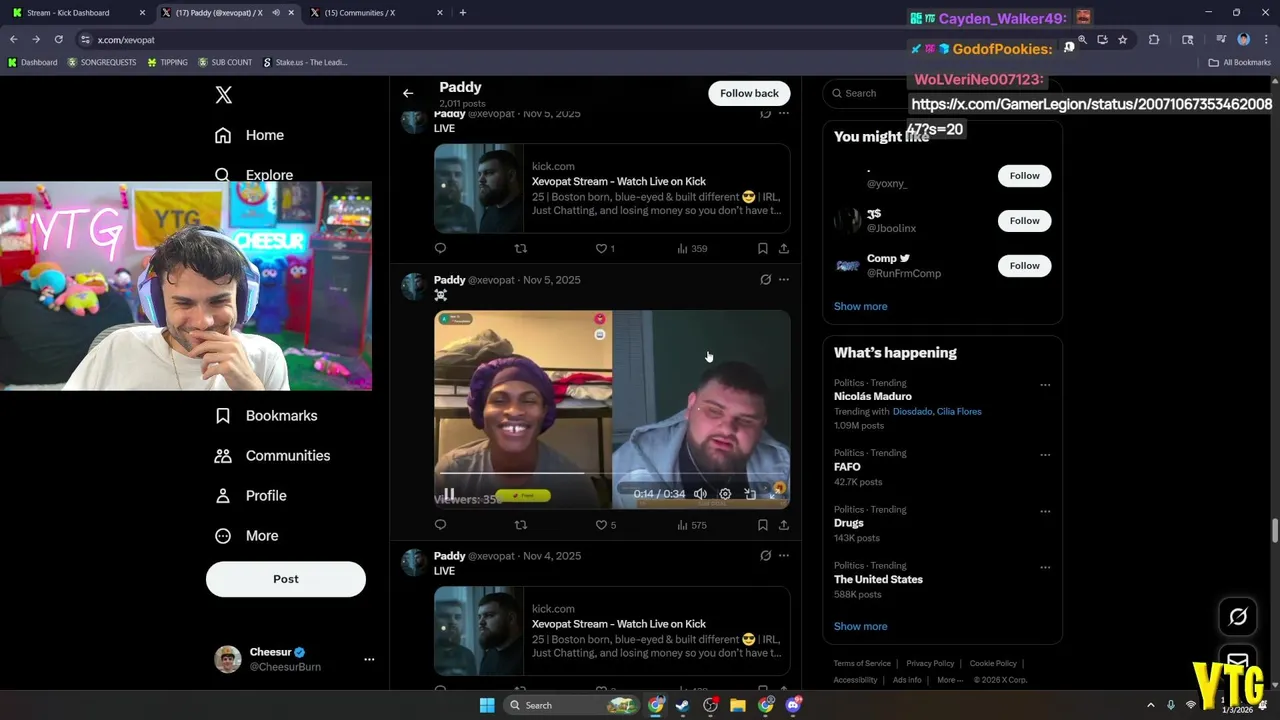Screen dimensions: 1280x720
Task: Follow the @RunFrmComp account
Action: coord(1024,266)
